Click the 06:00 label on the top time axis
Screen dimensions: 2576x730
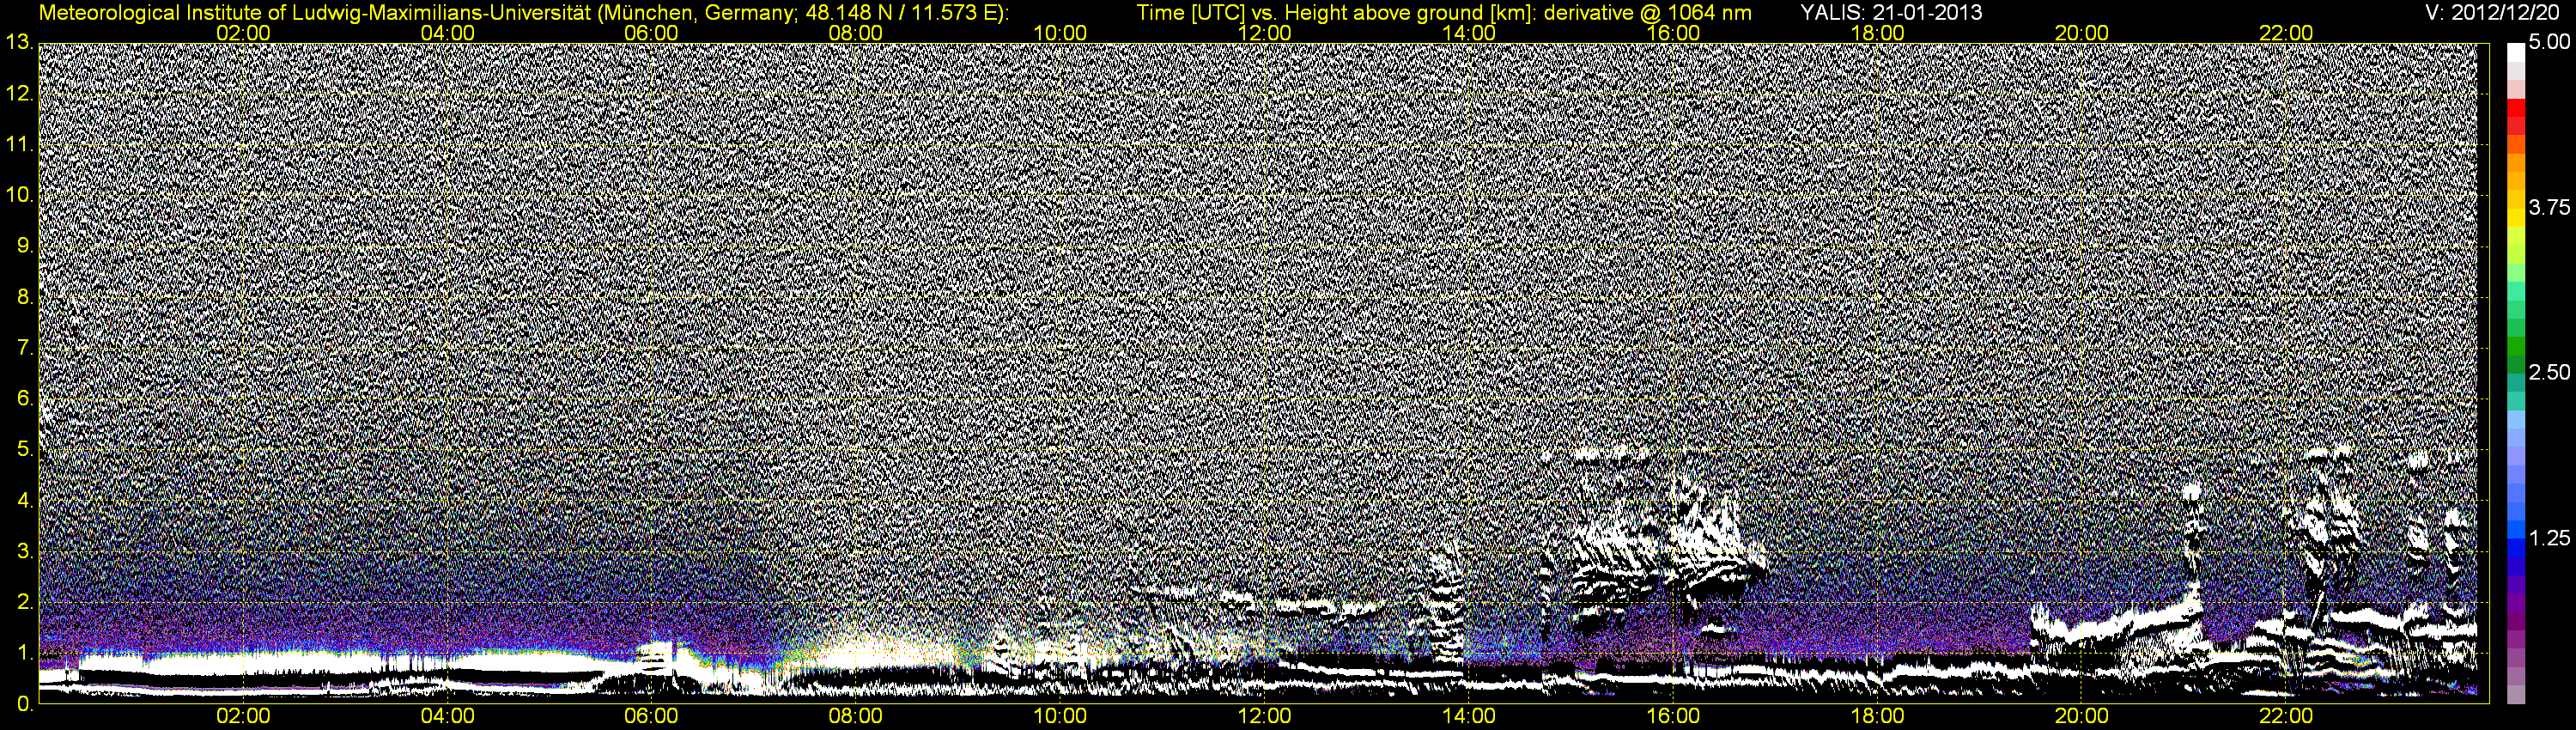click(x=651, y=33)
